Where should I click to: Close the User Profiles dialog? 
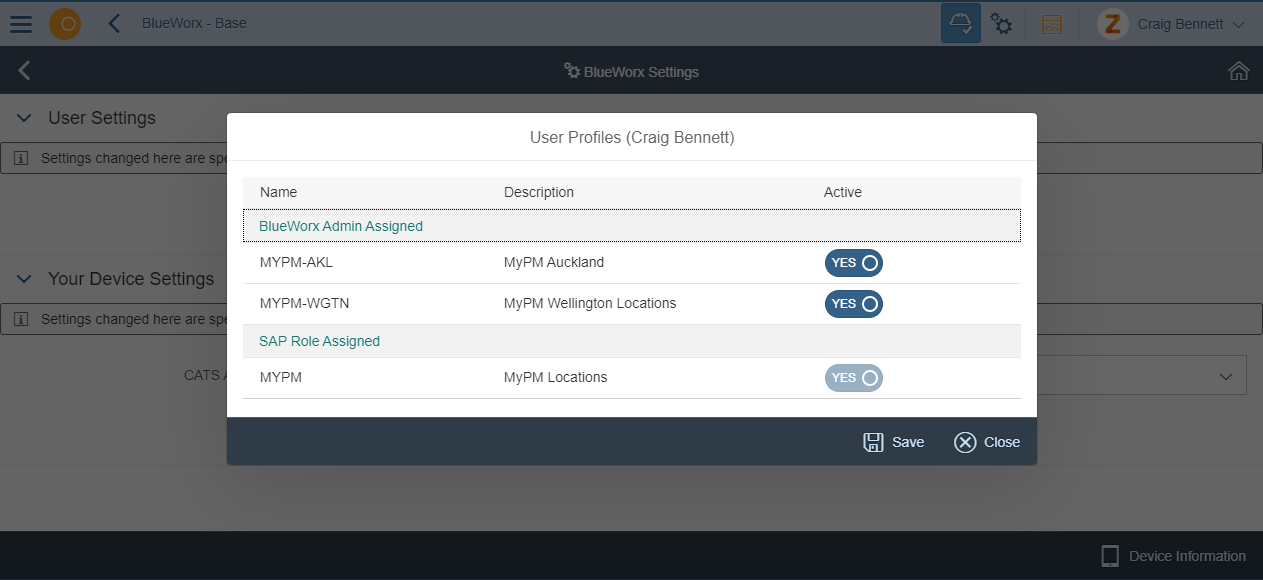[x=987, y=442]
